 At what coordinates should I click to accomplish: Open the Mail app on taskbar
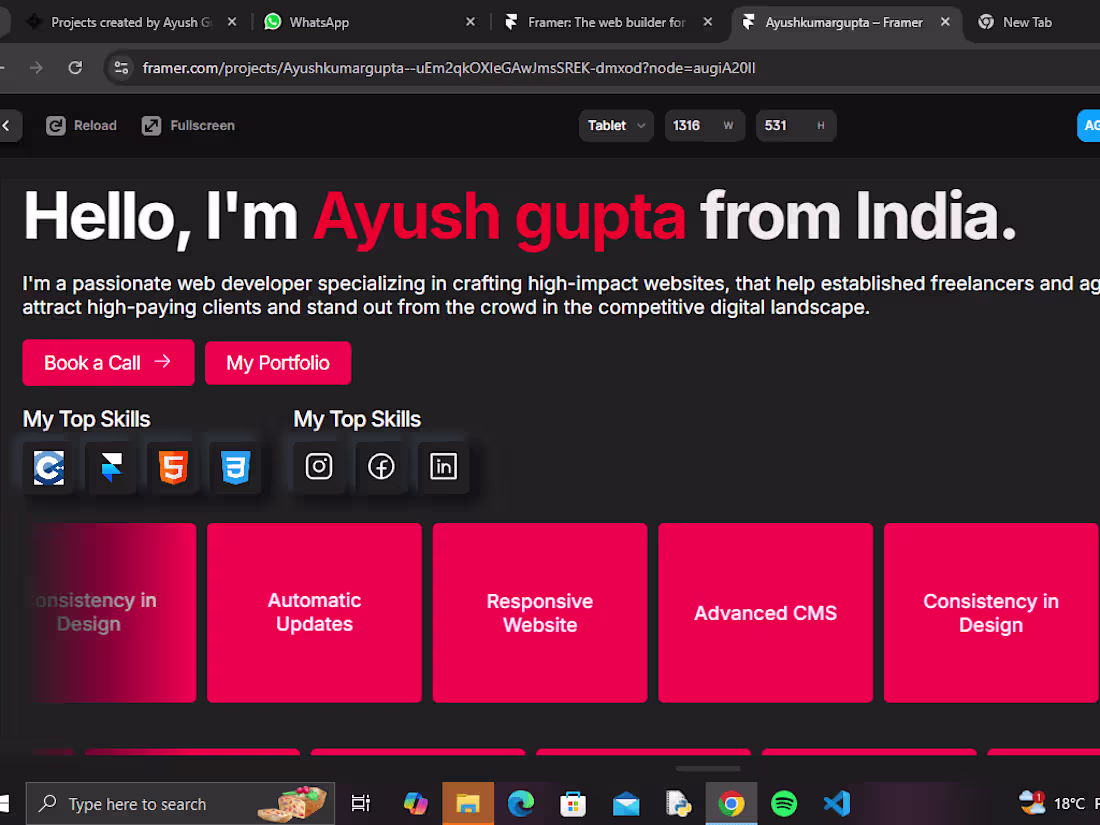pos(626,803)
